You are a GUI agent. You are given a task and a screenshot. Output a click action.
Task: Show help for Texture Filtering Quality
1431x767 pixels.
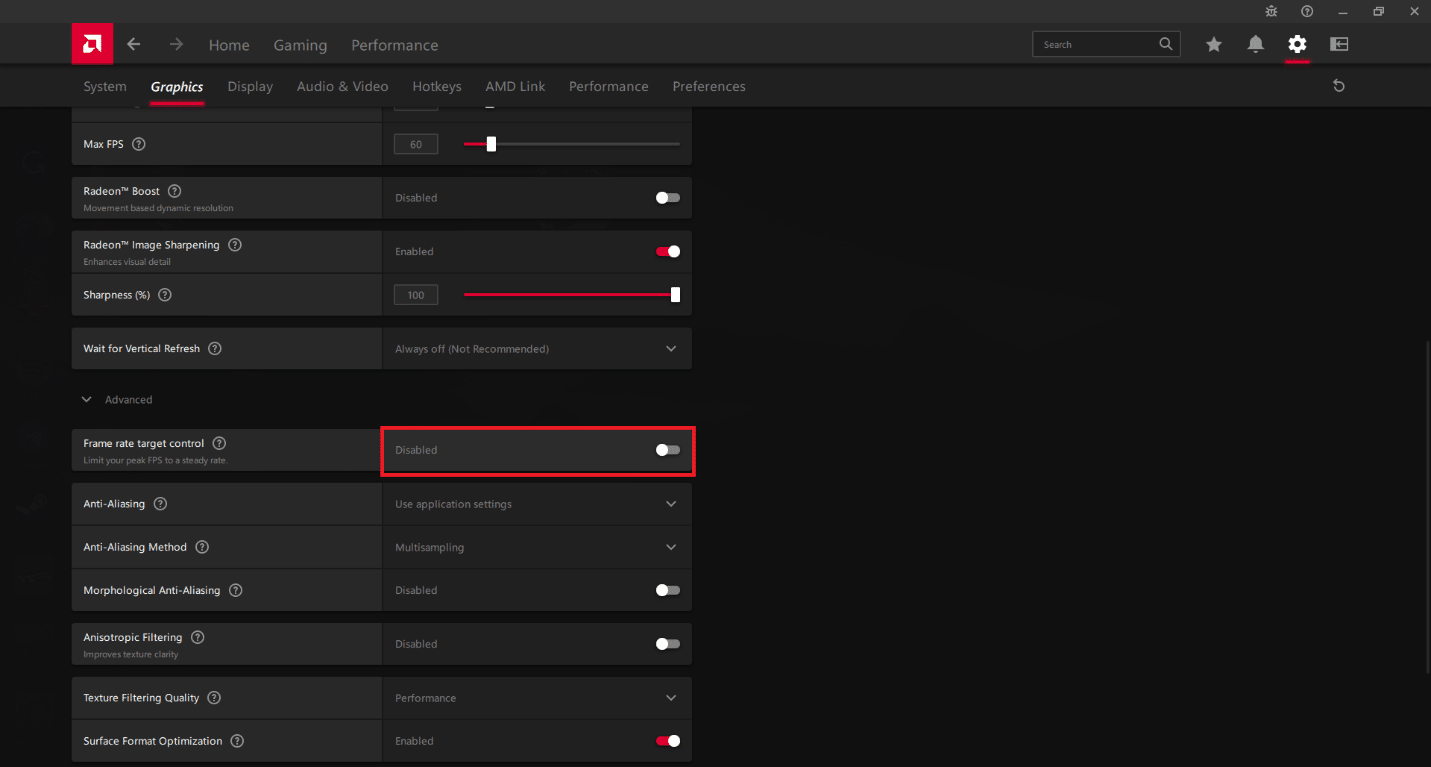click(214, 698)
